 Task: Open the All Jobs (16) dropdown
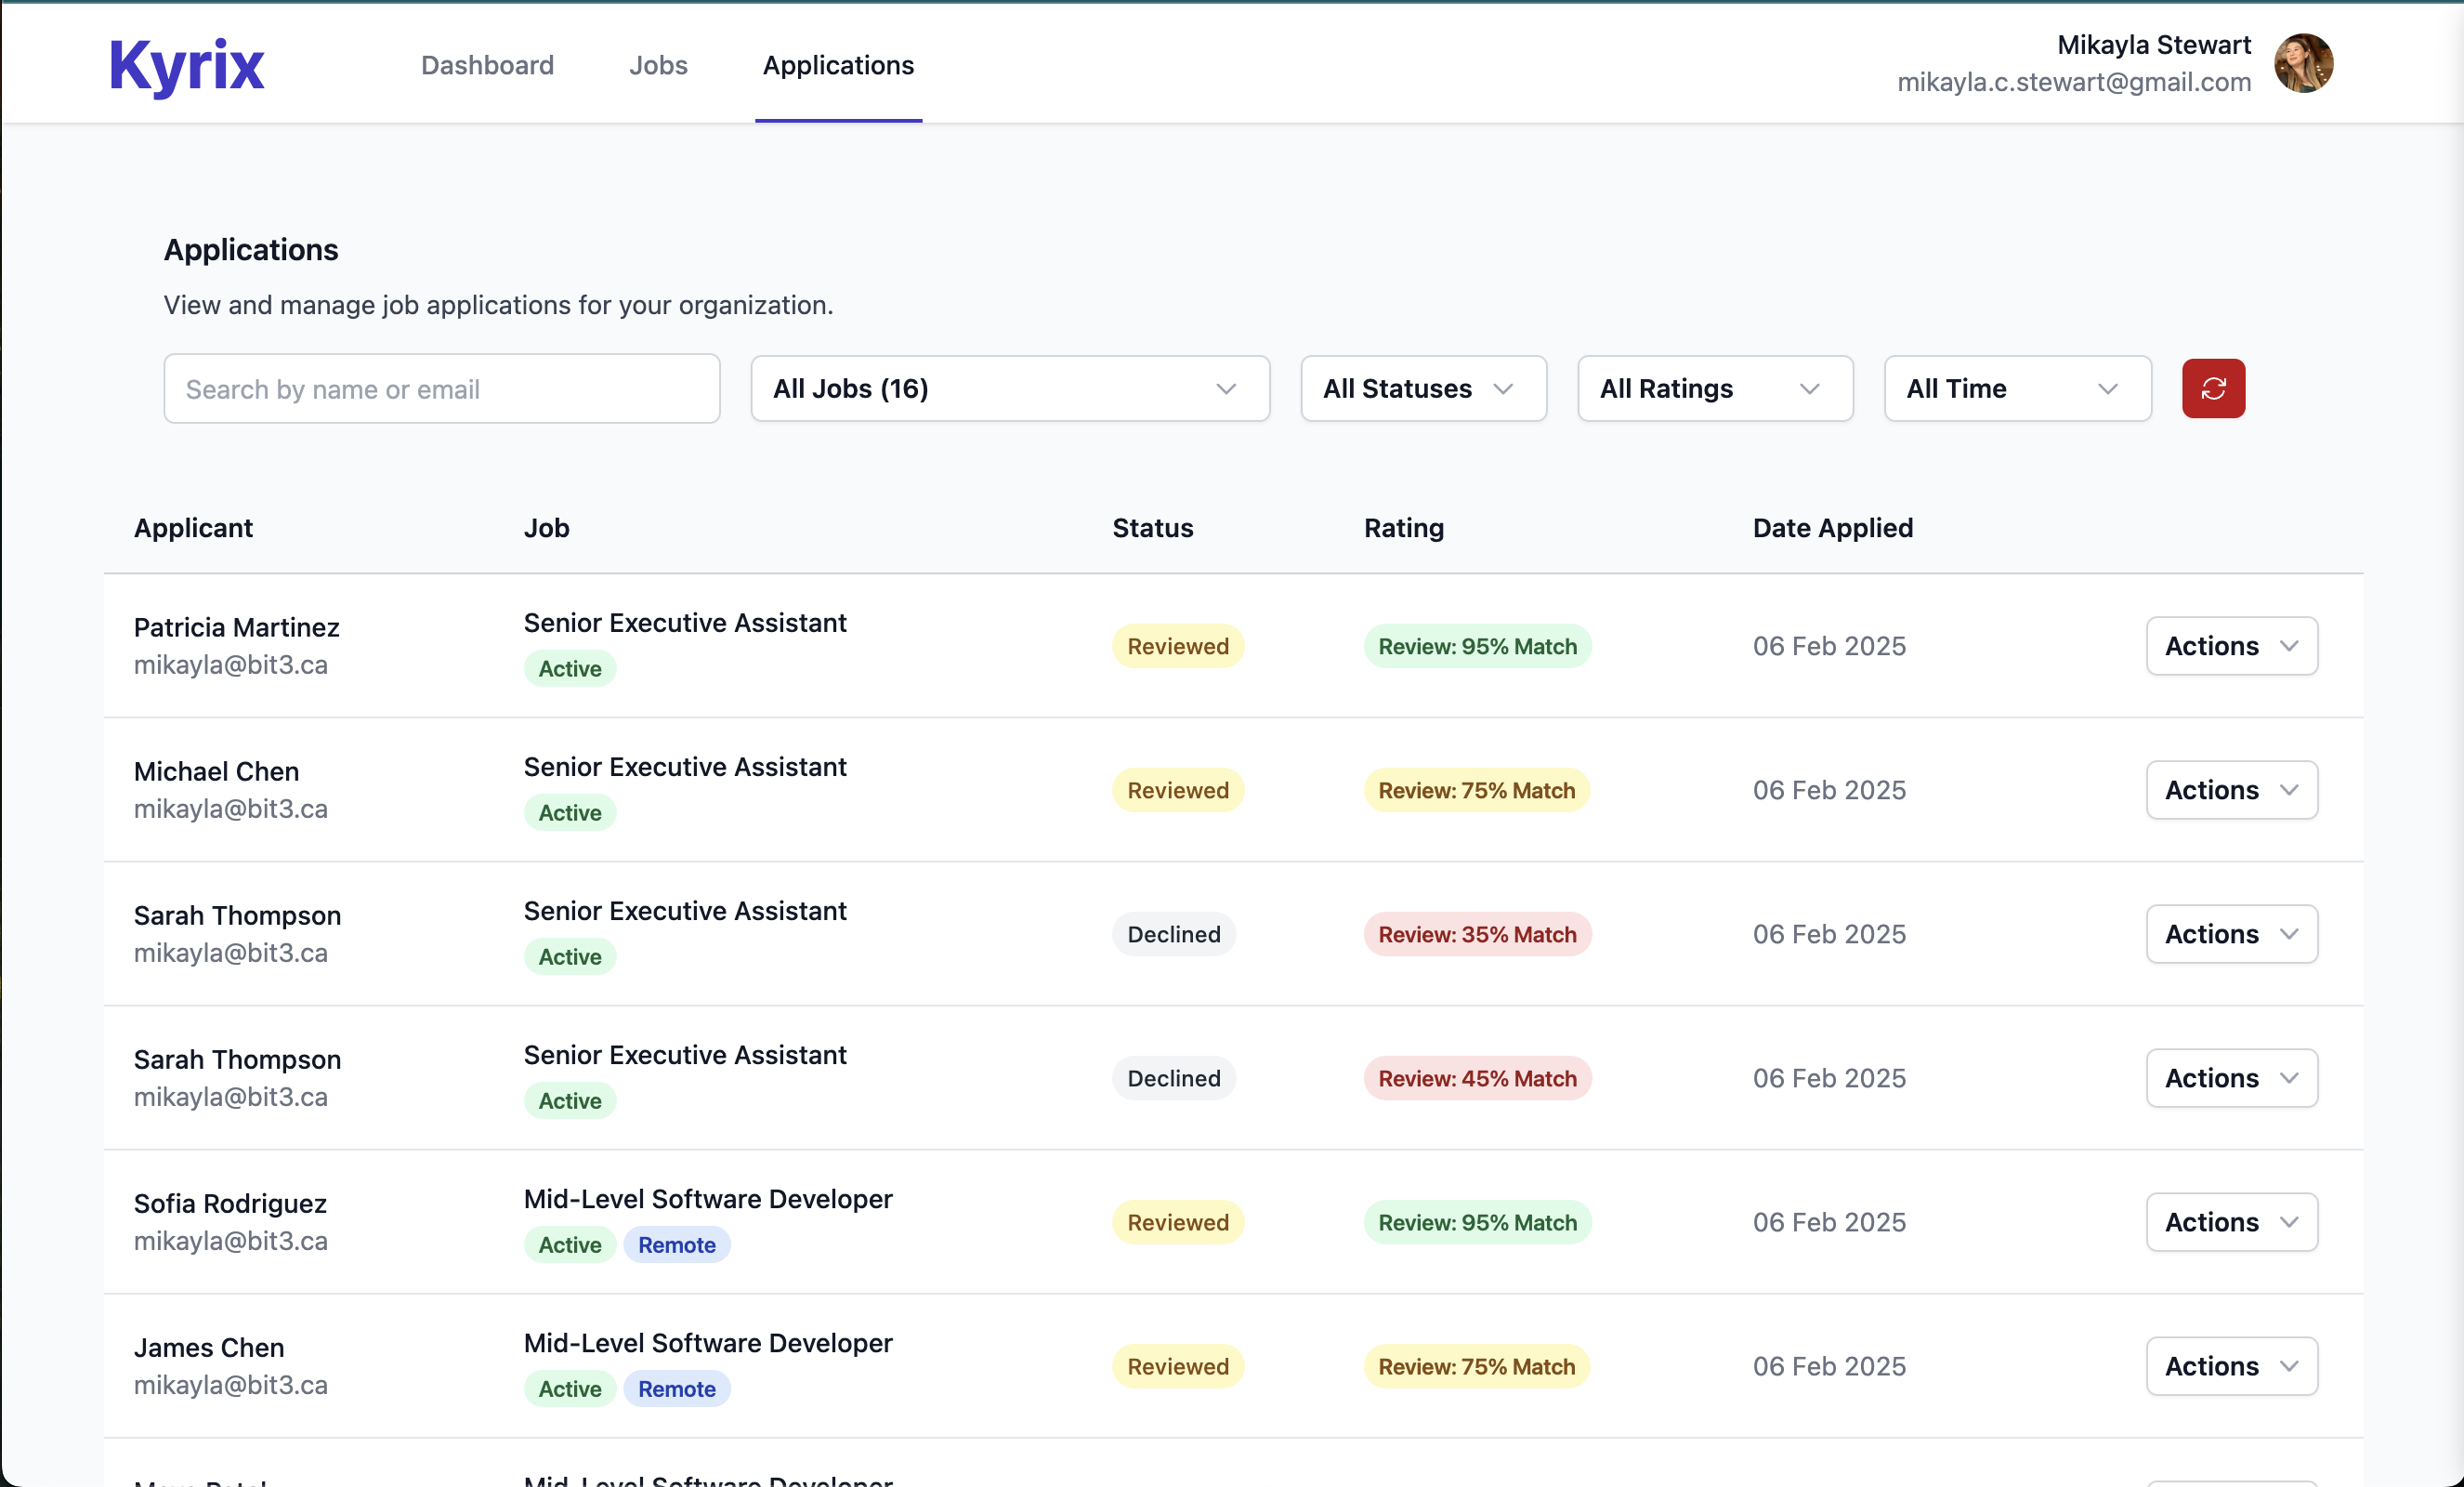(x=1009, y=388)
